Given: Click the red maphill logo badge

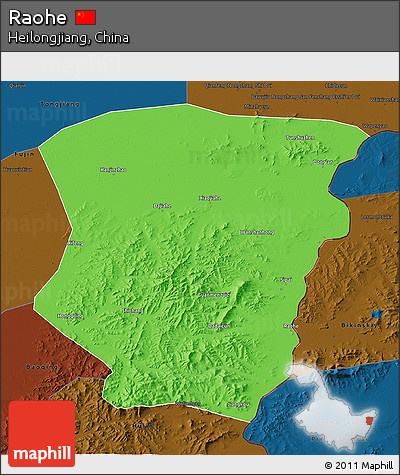Looking at the screenshot, I should [42, 434].
